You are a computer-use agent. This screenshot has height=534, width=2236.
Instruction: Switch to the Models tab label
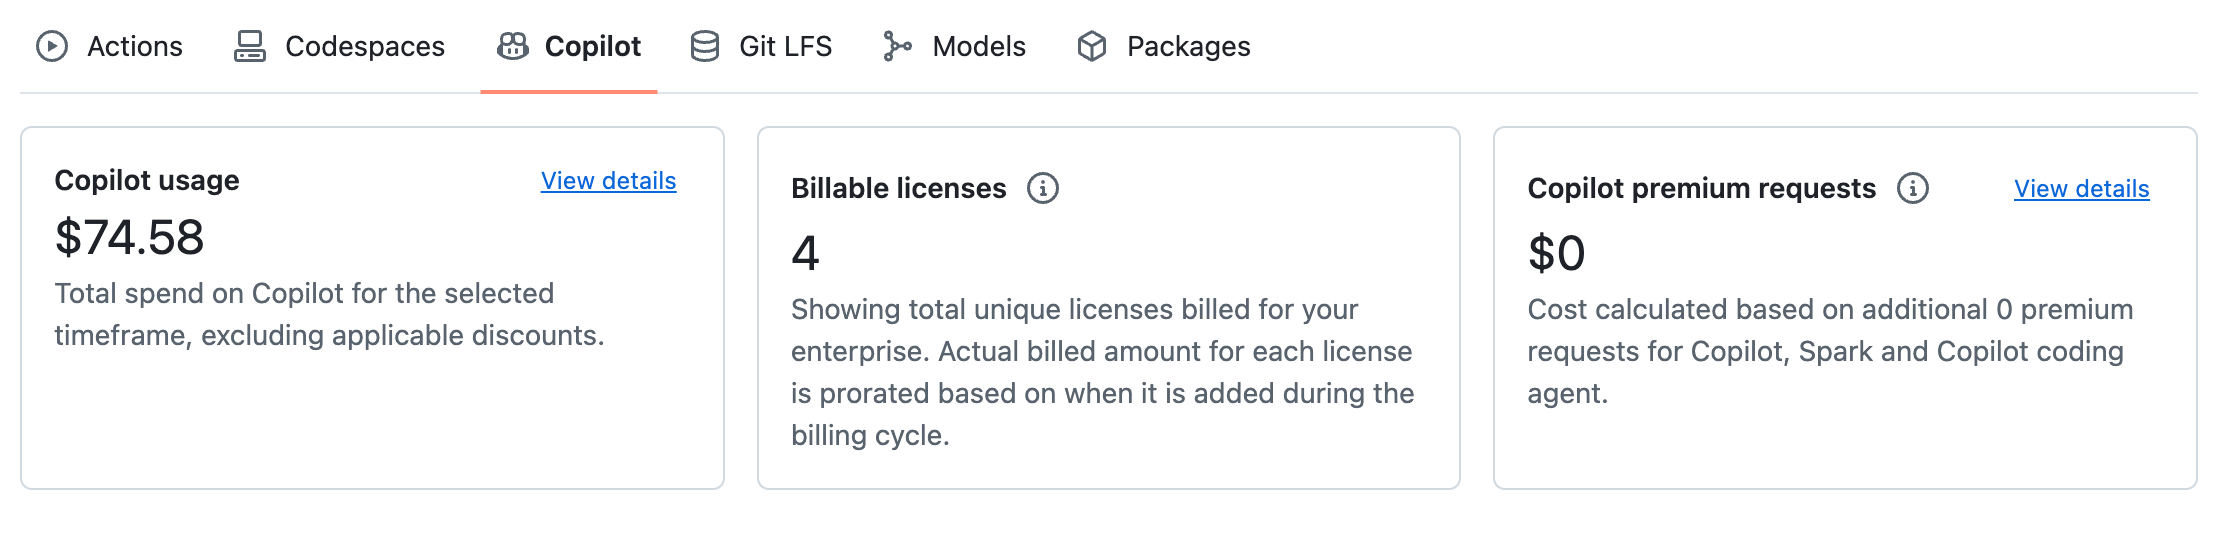[979, 46]
